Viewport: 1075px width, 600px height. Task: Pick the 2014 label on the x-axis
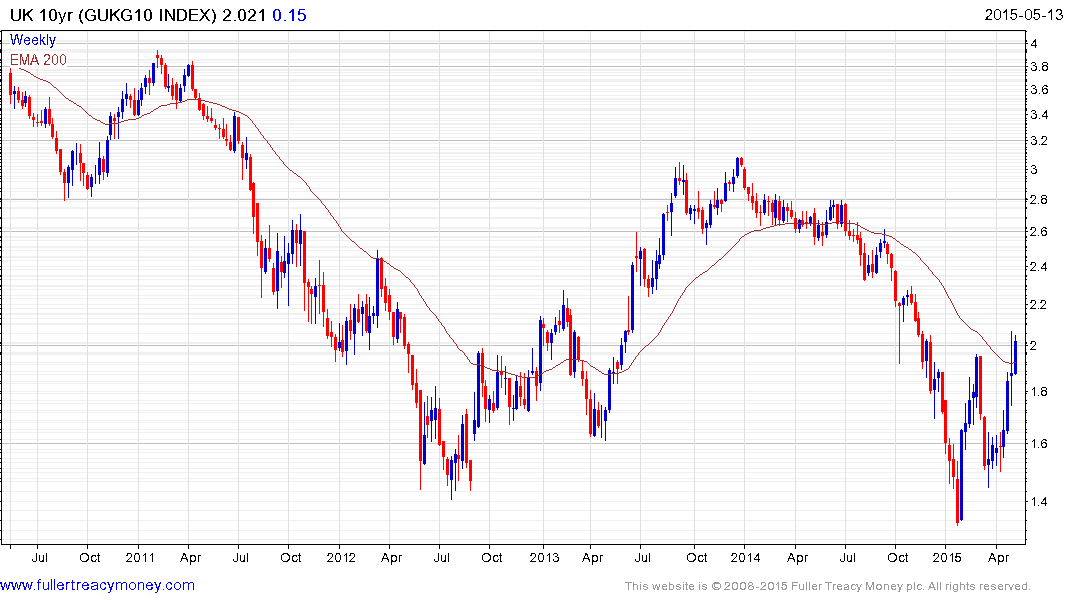[745, 556]
